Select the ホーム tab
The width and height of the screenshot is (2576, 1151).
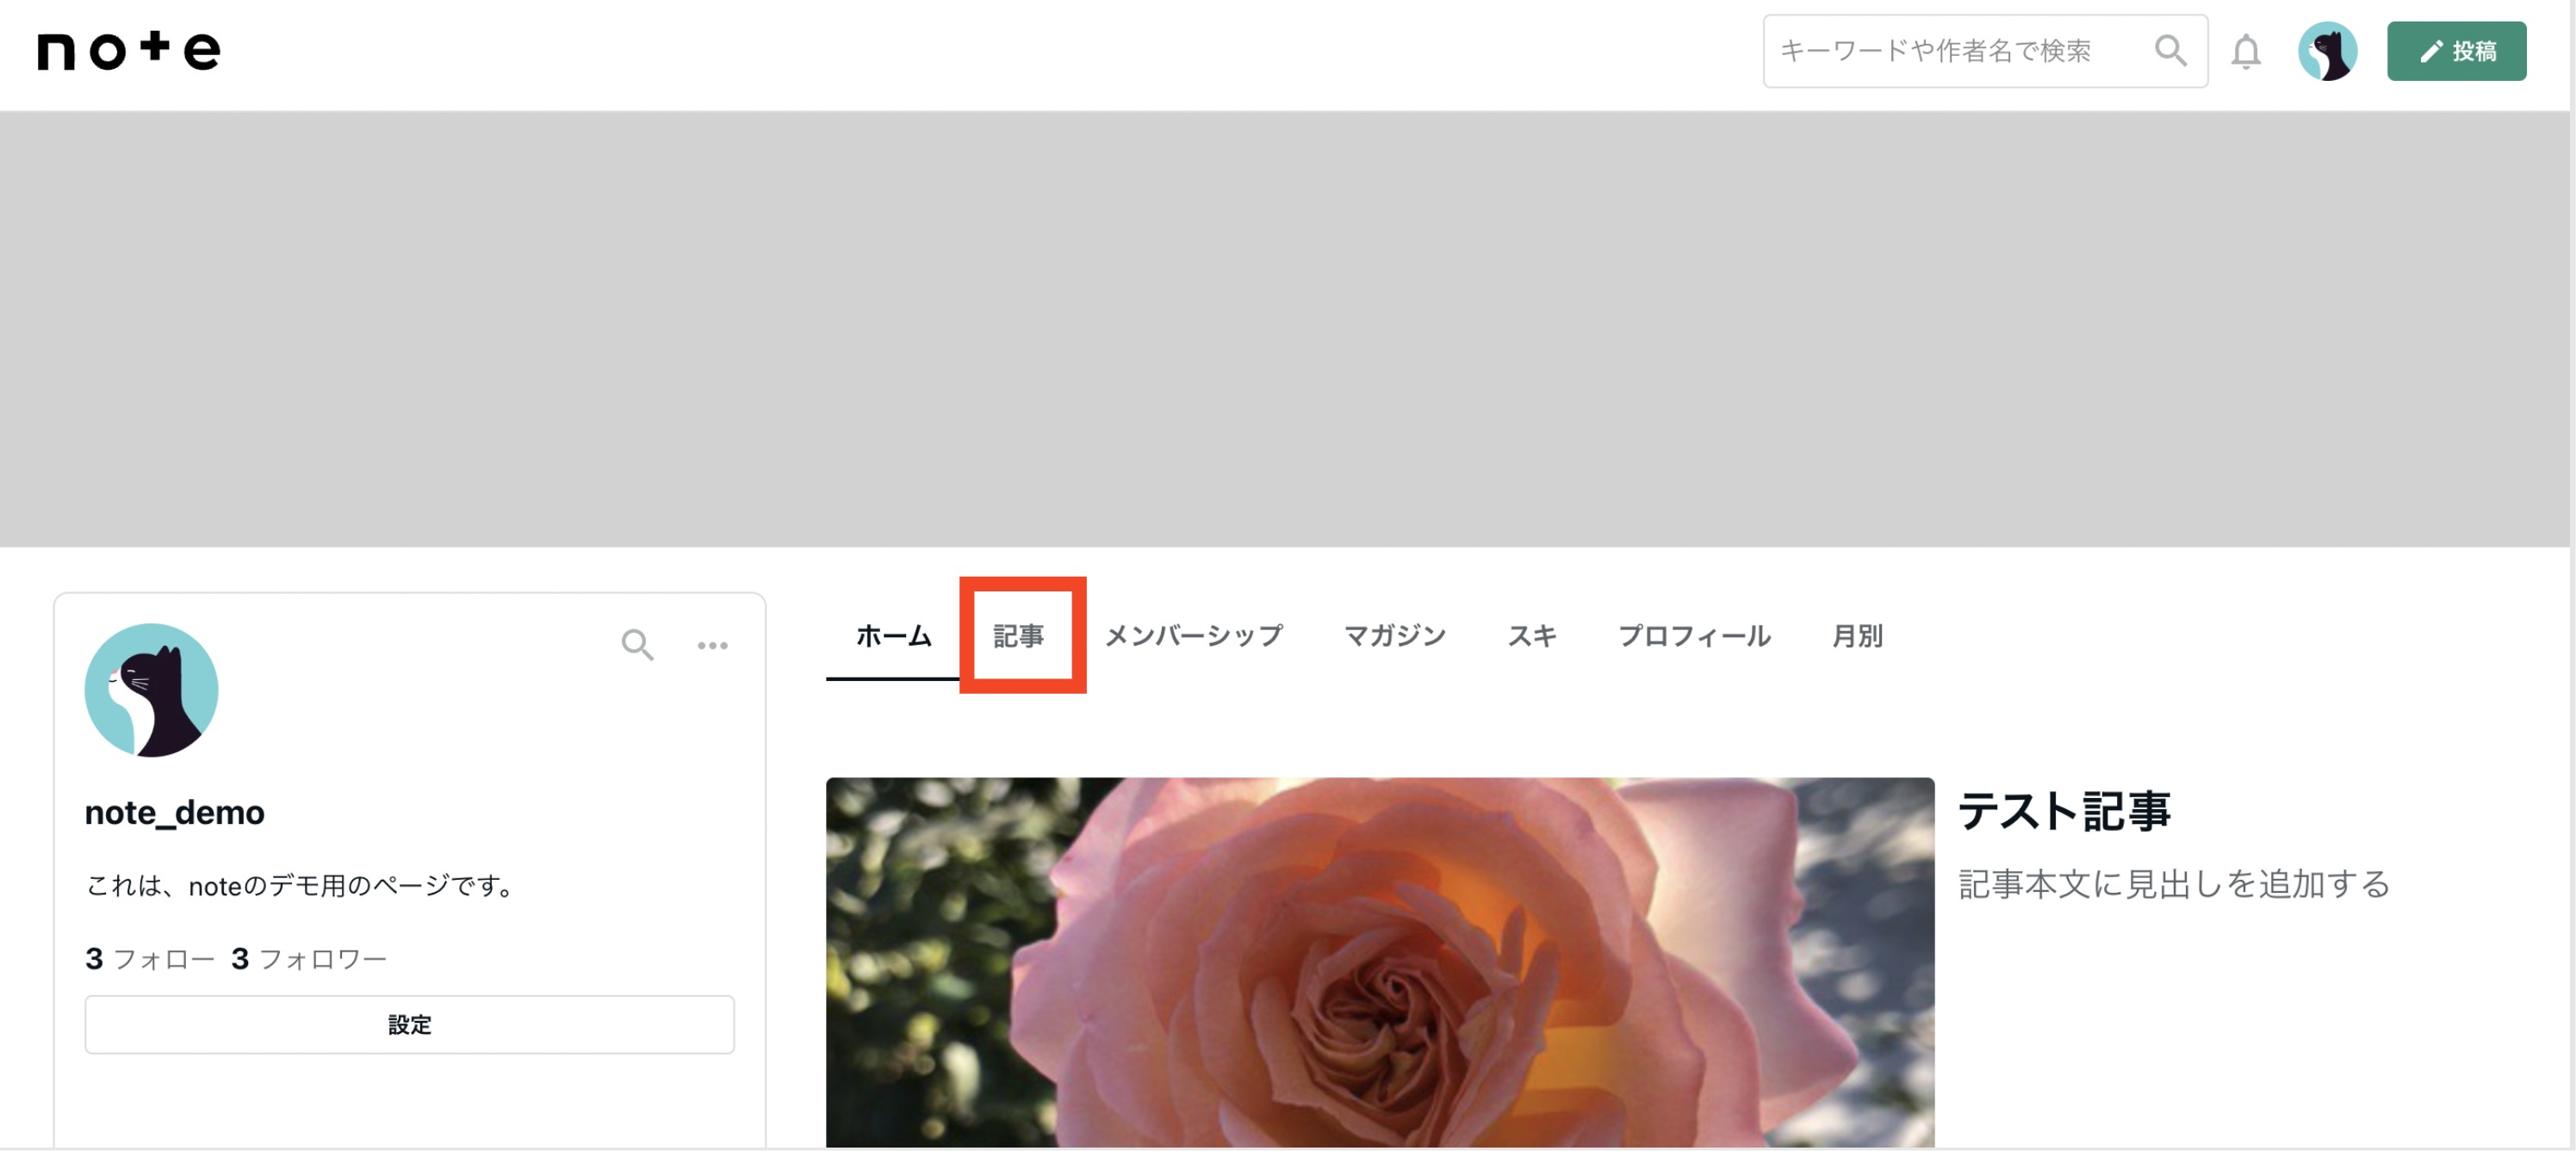coord(893,636)
